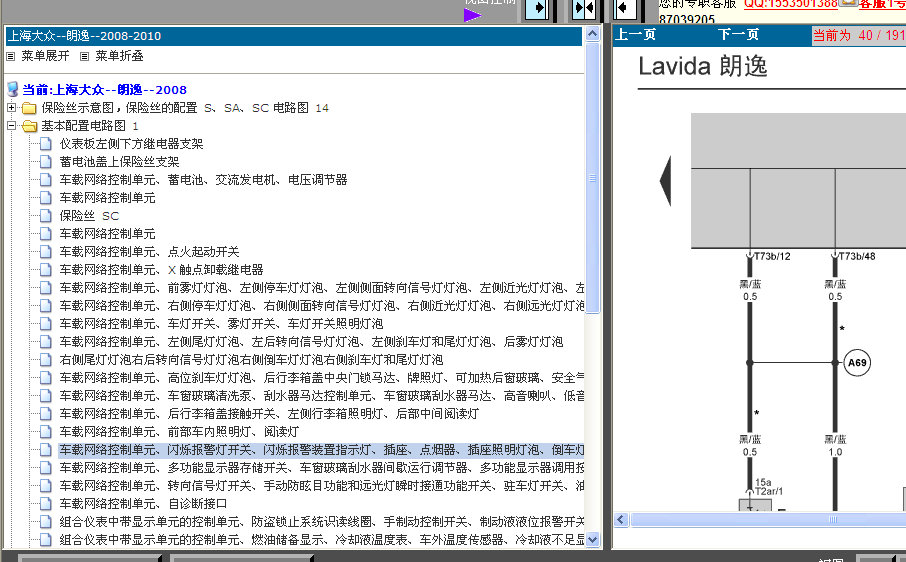Image resolution: width=906 pixels, height=562 pixels.
Task: Go to previous page with 上一页
Action: click(x=635, y=35)
